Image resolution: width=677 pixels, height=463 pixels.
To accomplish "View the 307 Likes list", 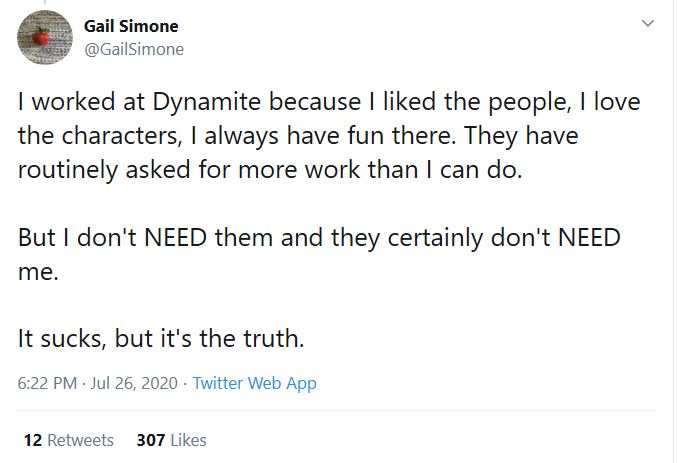I will click(x=171, y=440).
